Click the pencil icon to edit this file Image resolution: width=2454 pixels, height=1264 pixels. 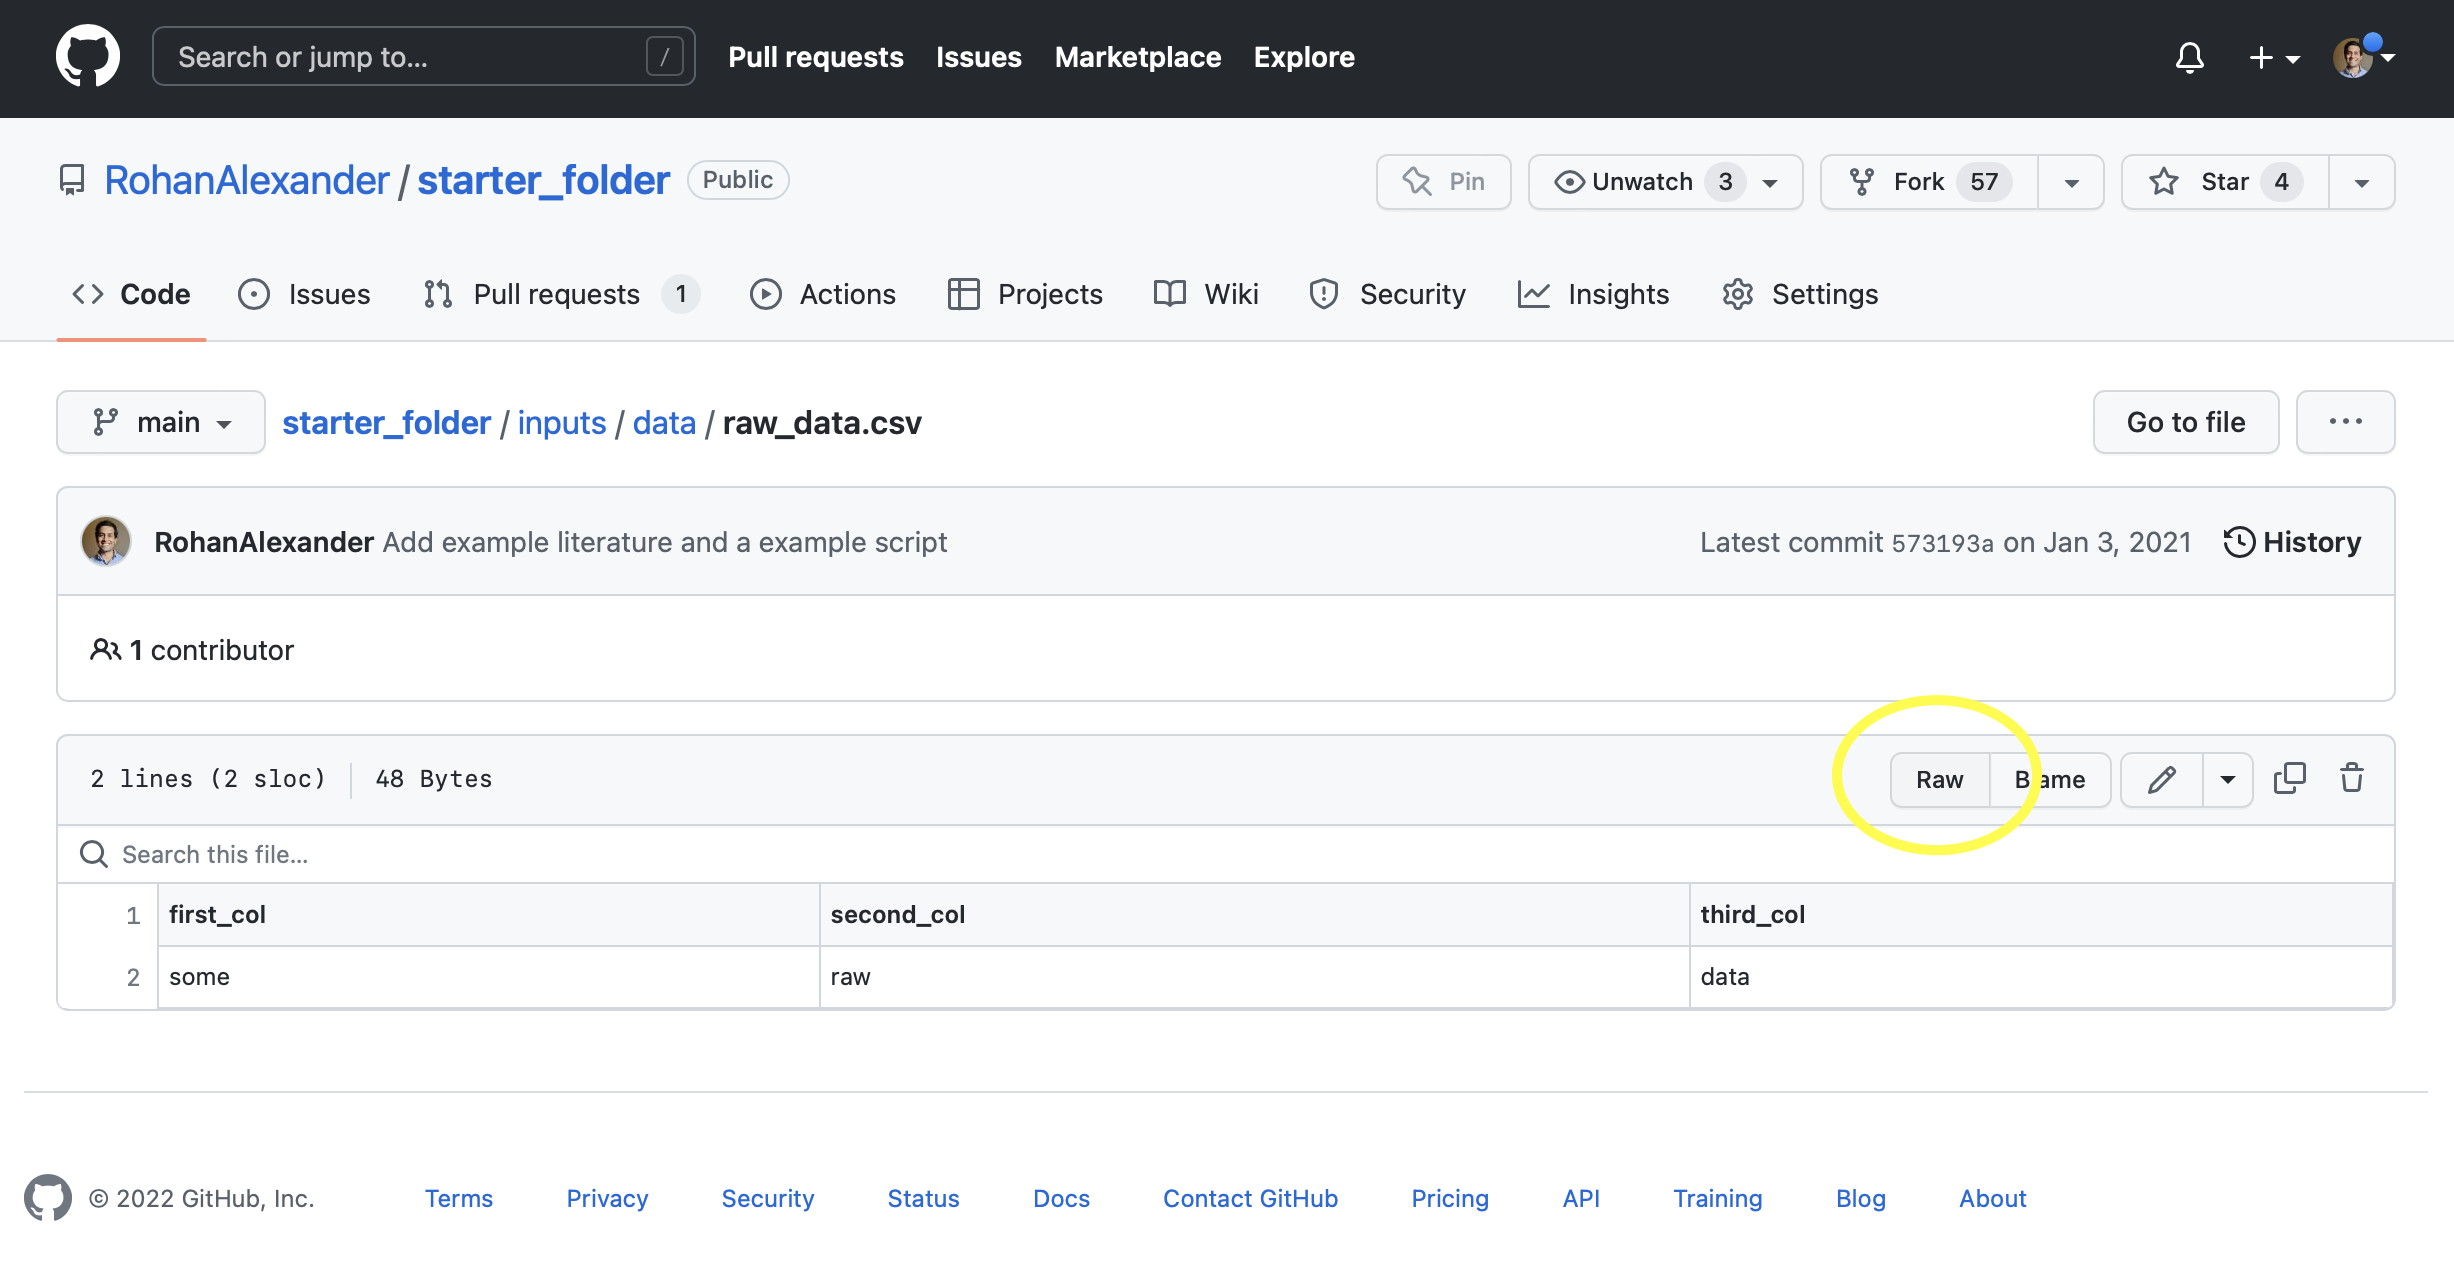click(2161, 779)
